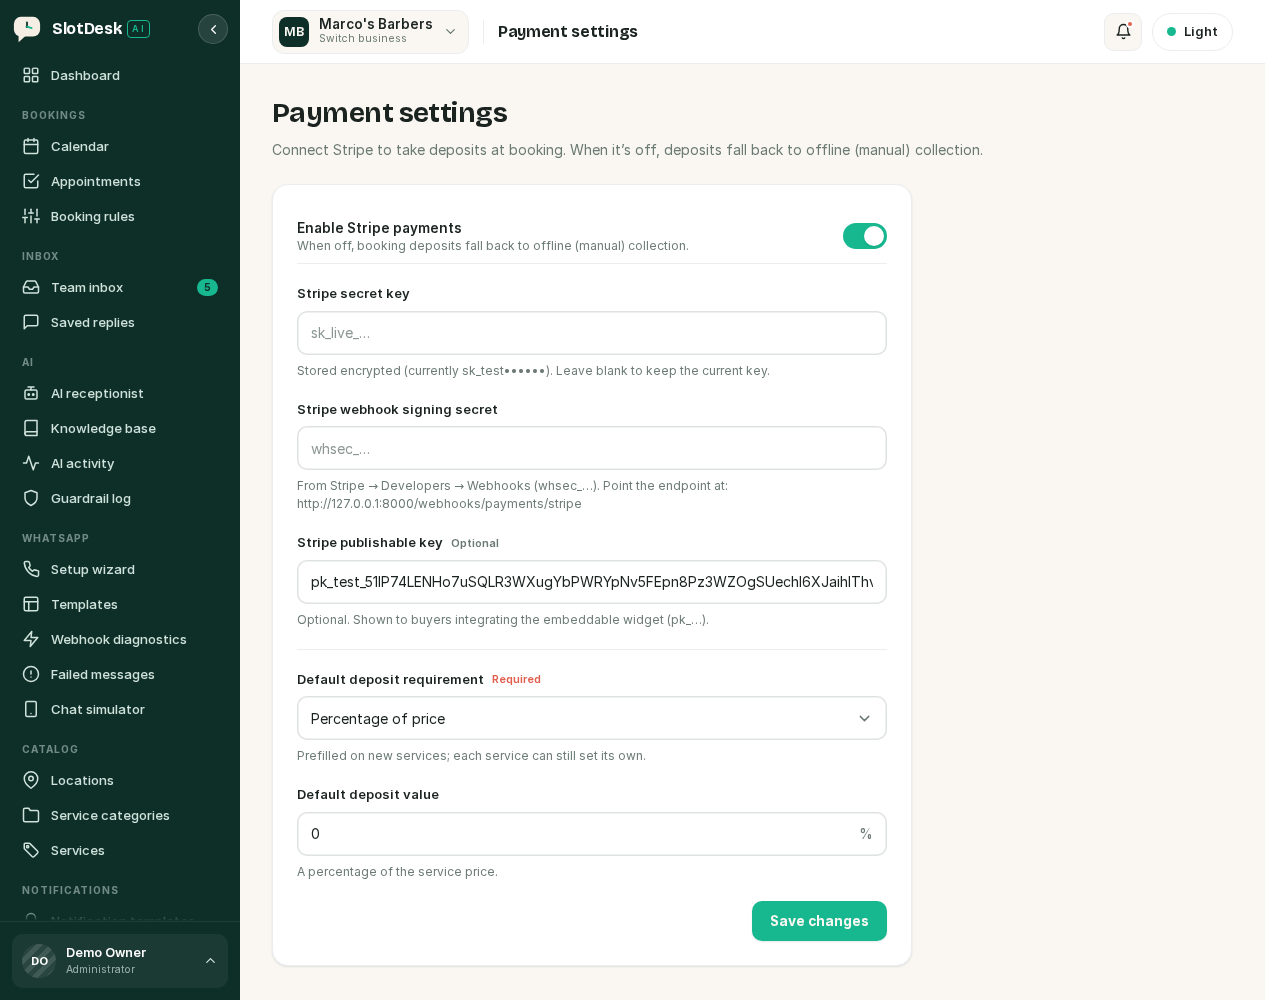Click the Save changes button
Viewport: 1280px width, 1000px height.
819,921
